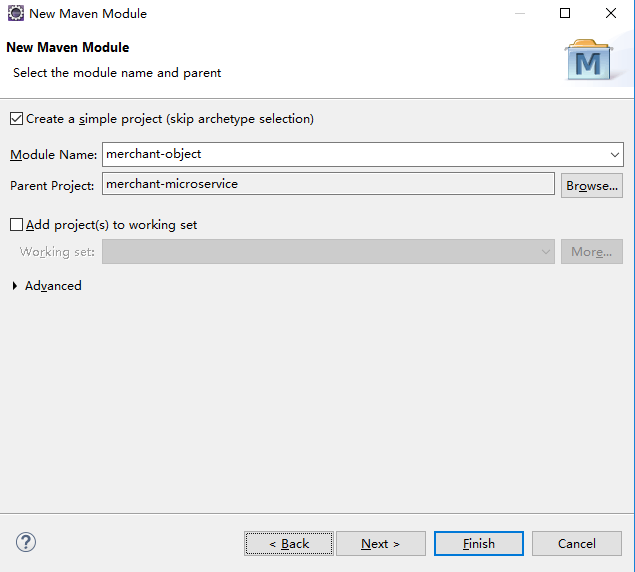Close the New Maven Module window
635x572 pixels.
[x=611, y=13]
